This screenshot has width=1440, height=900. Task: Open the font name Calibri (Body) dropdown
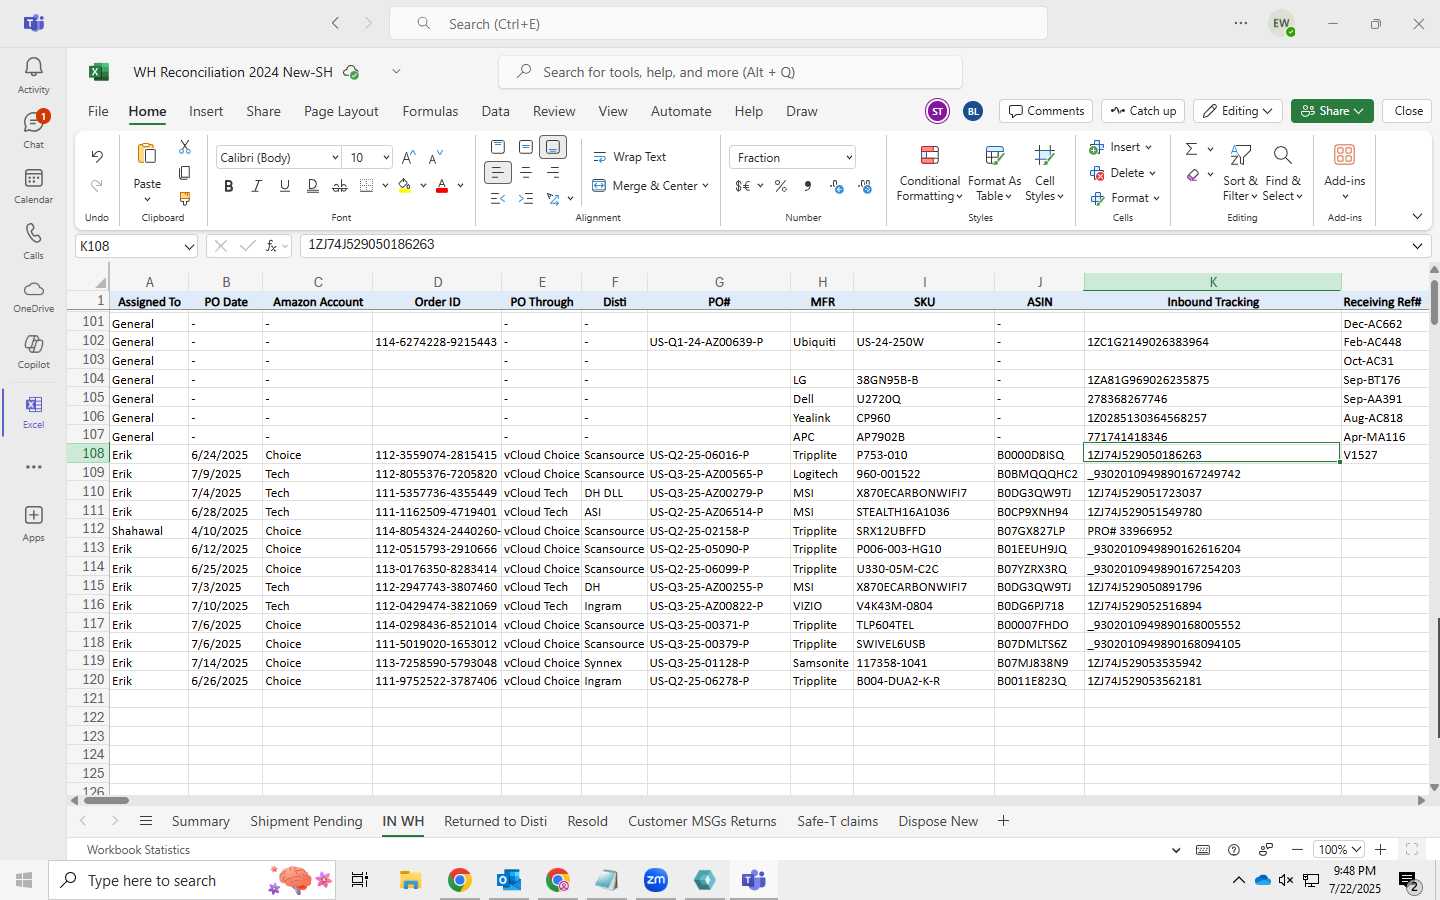[335, 158]
